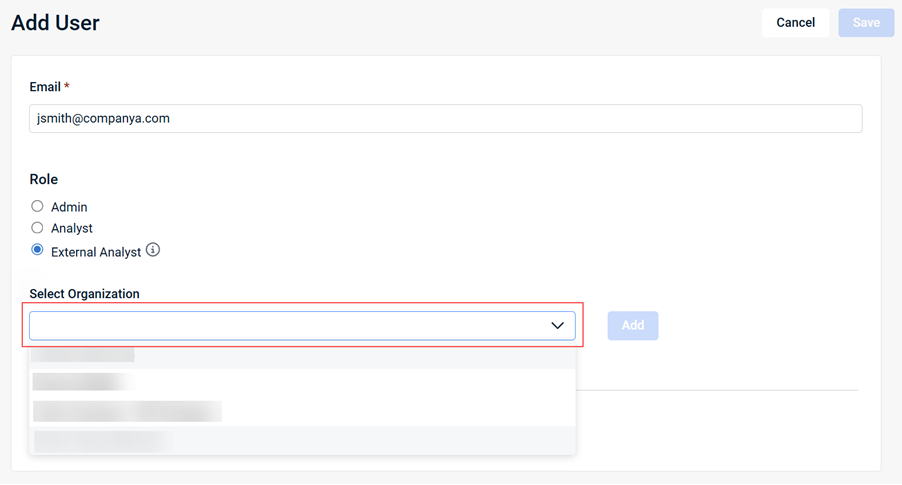Screen dimensions: 902x485
Task: Click the Role section label
Action: 44,180
